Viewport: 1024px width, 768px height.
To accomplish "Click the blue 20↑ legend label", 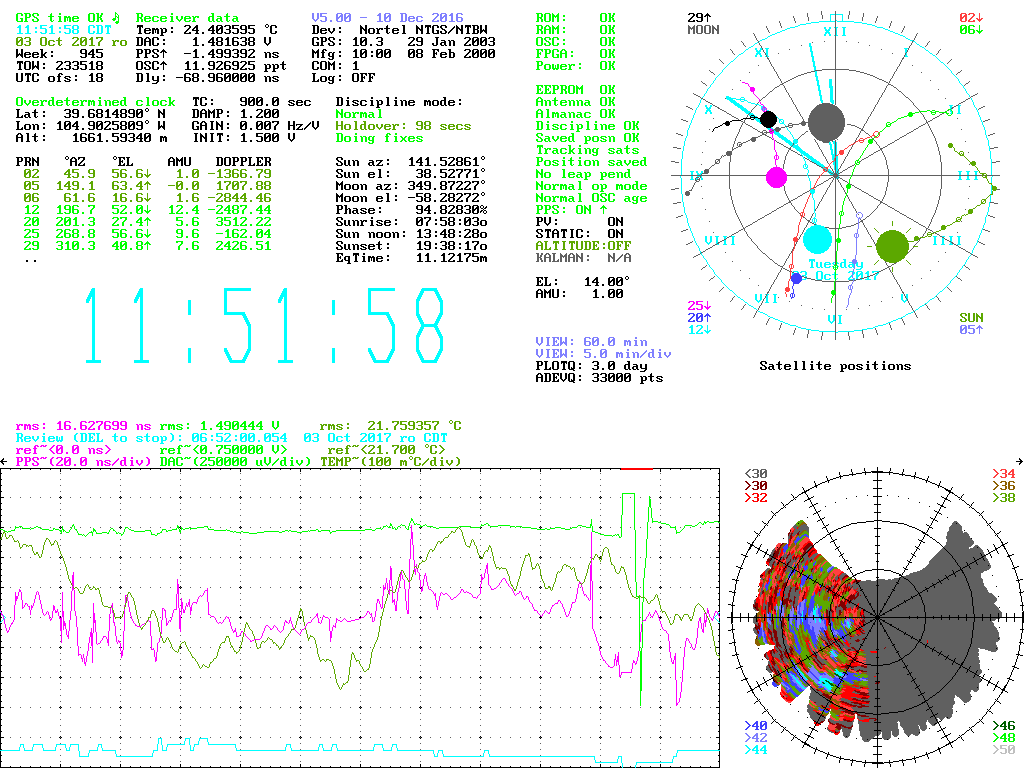I will coord(699,317).
